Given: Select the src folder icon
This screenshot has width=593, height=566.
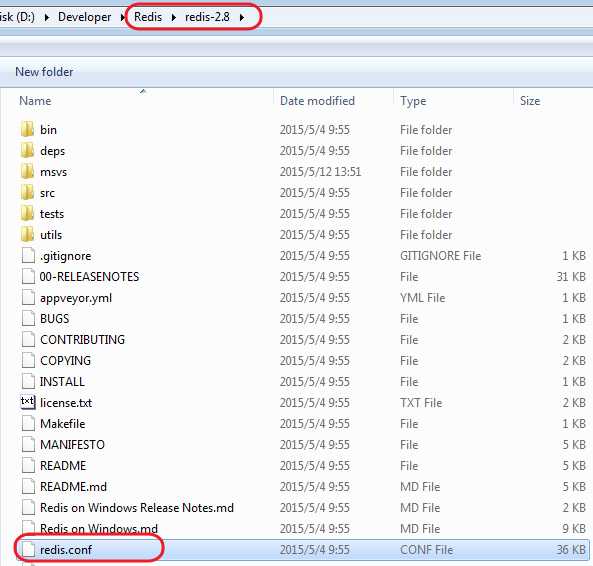Looking at the screenshot, I should click(x=28, y=193).
